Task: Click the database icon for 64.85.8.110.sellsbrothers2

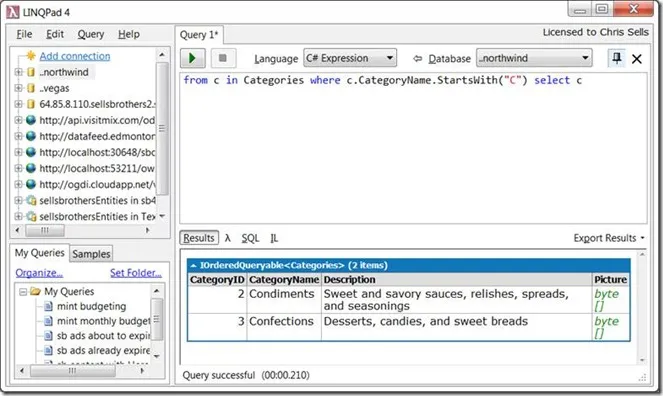Action: tap(31, 104)
